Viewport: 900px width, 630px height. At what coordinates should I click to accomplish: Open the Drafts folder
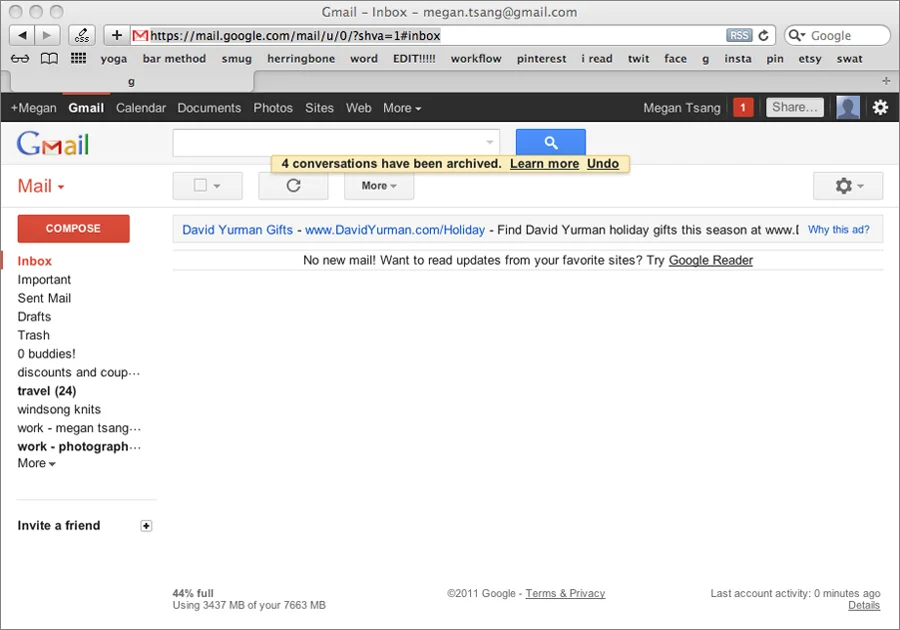click(34, 317)
